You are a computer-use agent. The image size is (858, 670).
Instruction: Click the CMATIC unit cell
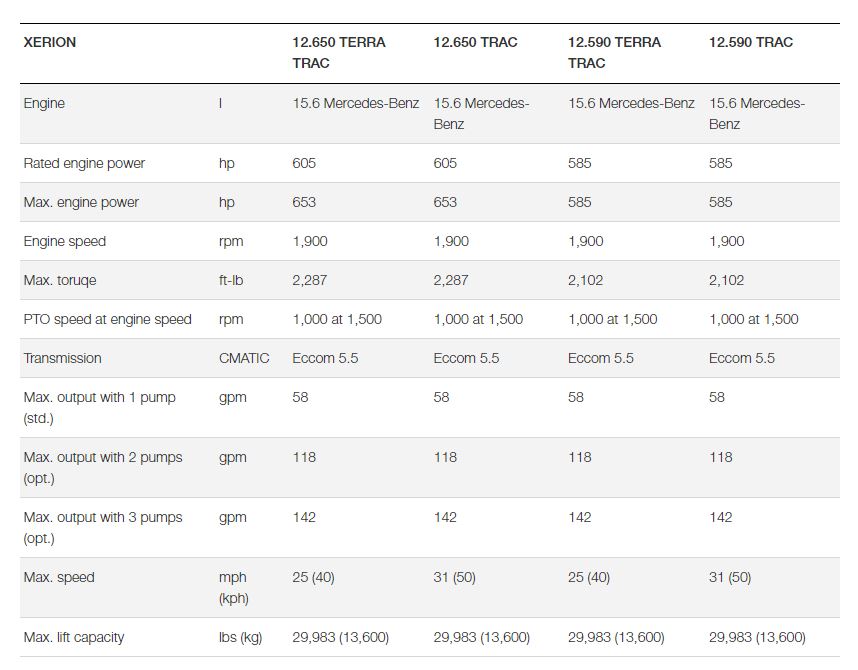pos(244,358)
